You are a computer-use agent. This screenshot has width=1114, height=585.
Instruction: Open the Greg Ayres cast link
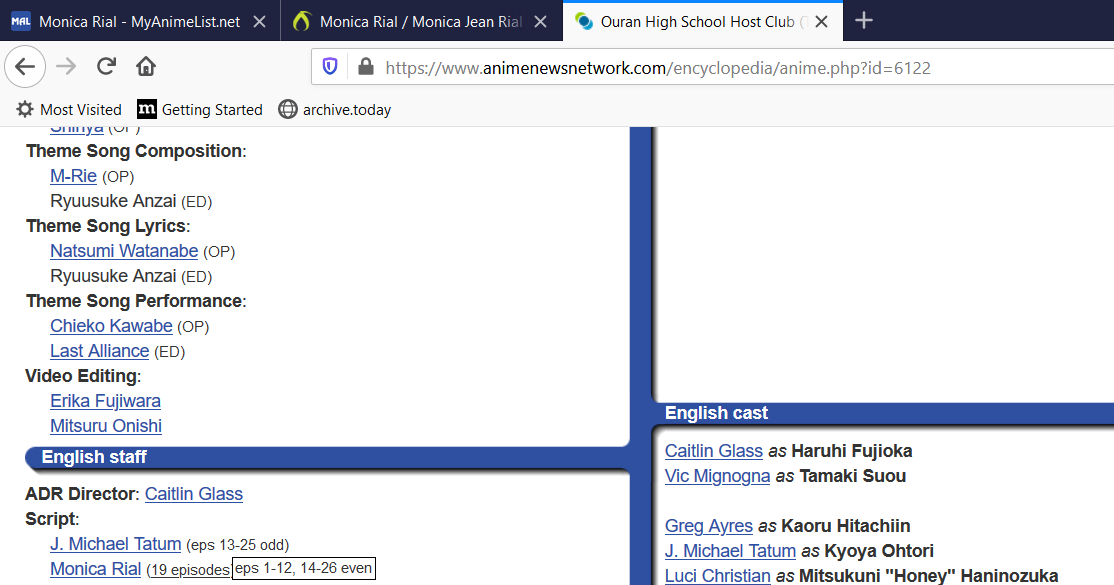[709, 525]
